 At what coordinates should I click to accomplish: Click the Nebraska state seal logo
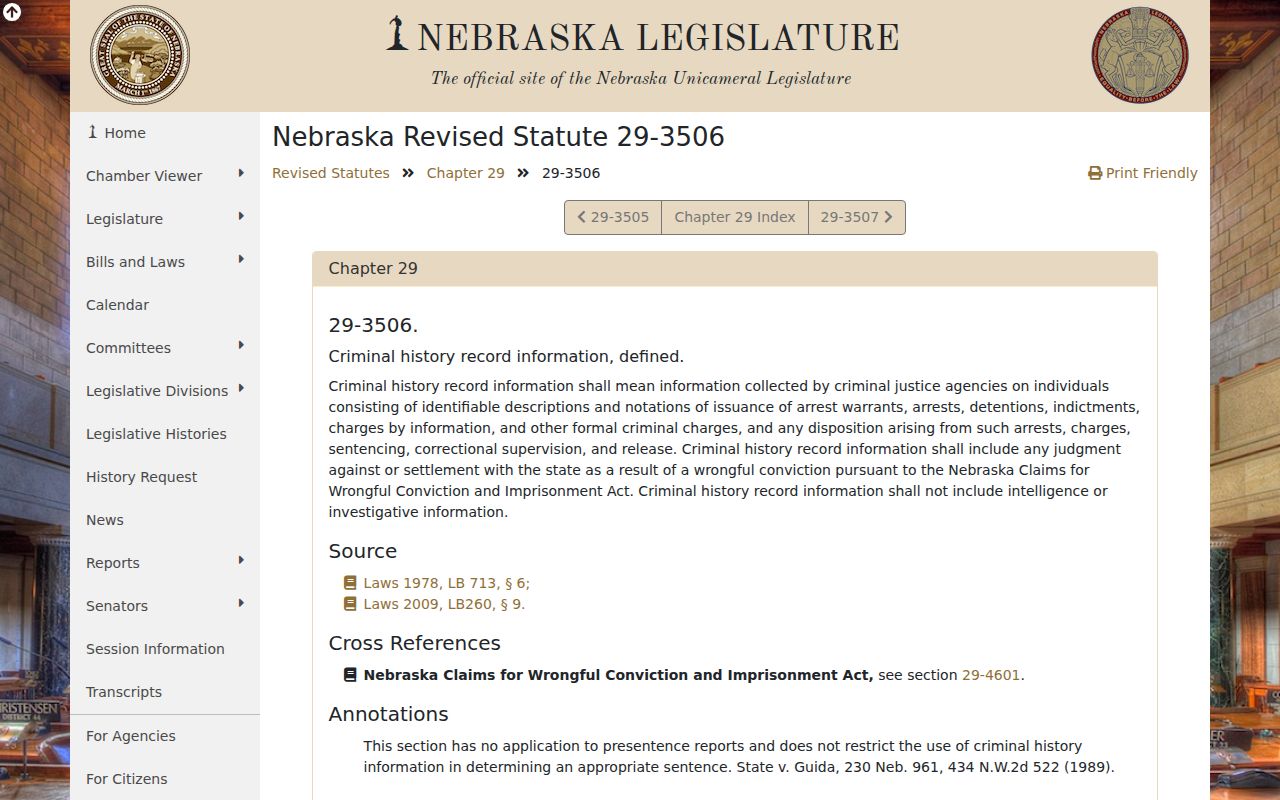(x=140, y=56)
